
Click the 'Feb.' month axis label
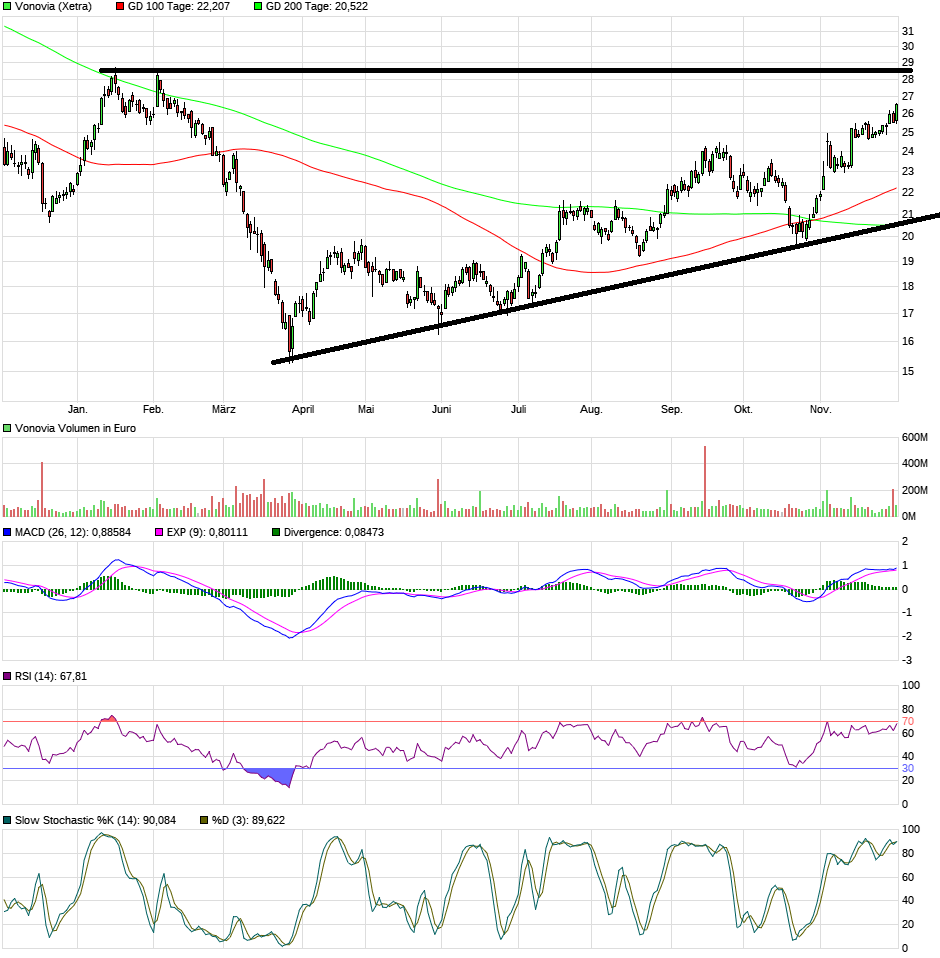coord(153,409)
